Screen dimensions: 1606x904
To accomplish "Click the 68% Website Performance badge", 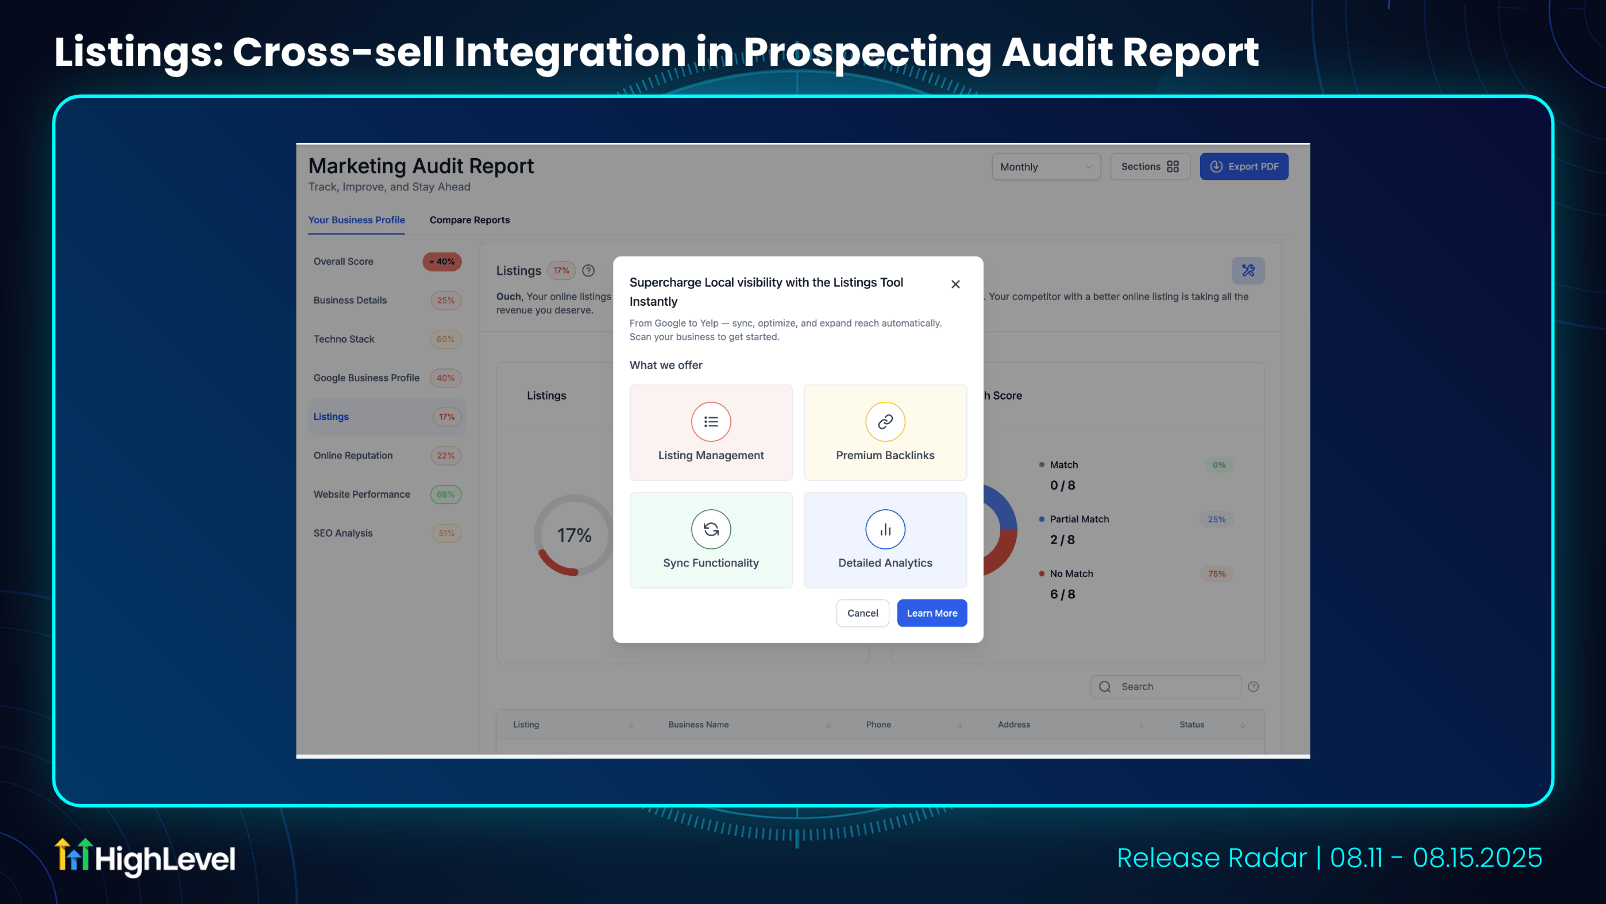I will point(446,494).
